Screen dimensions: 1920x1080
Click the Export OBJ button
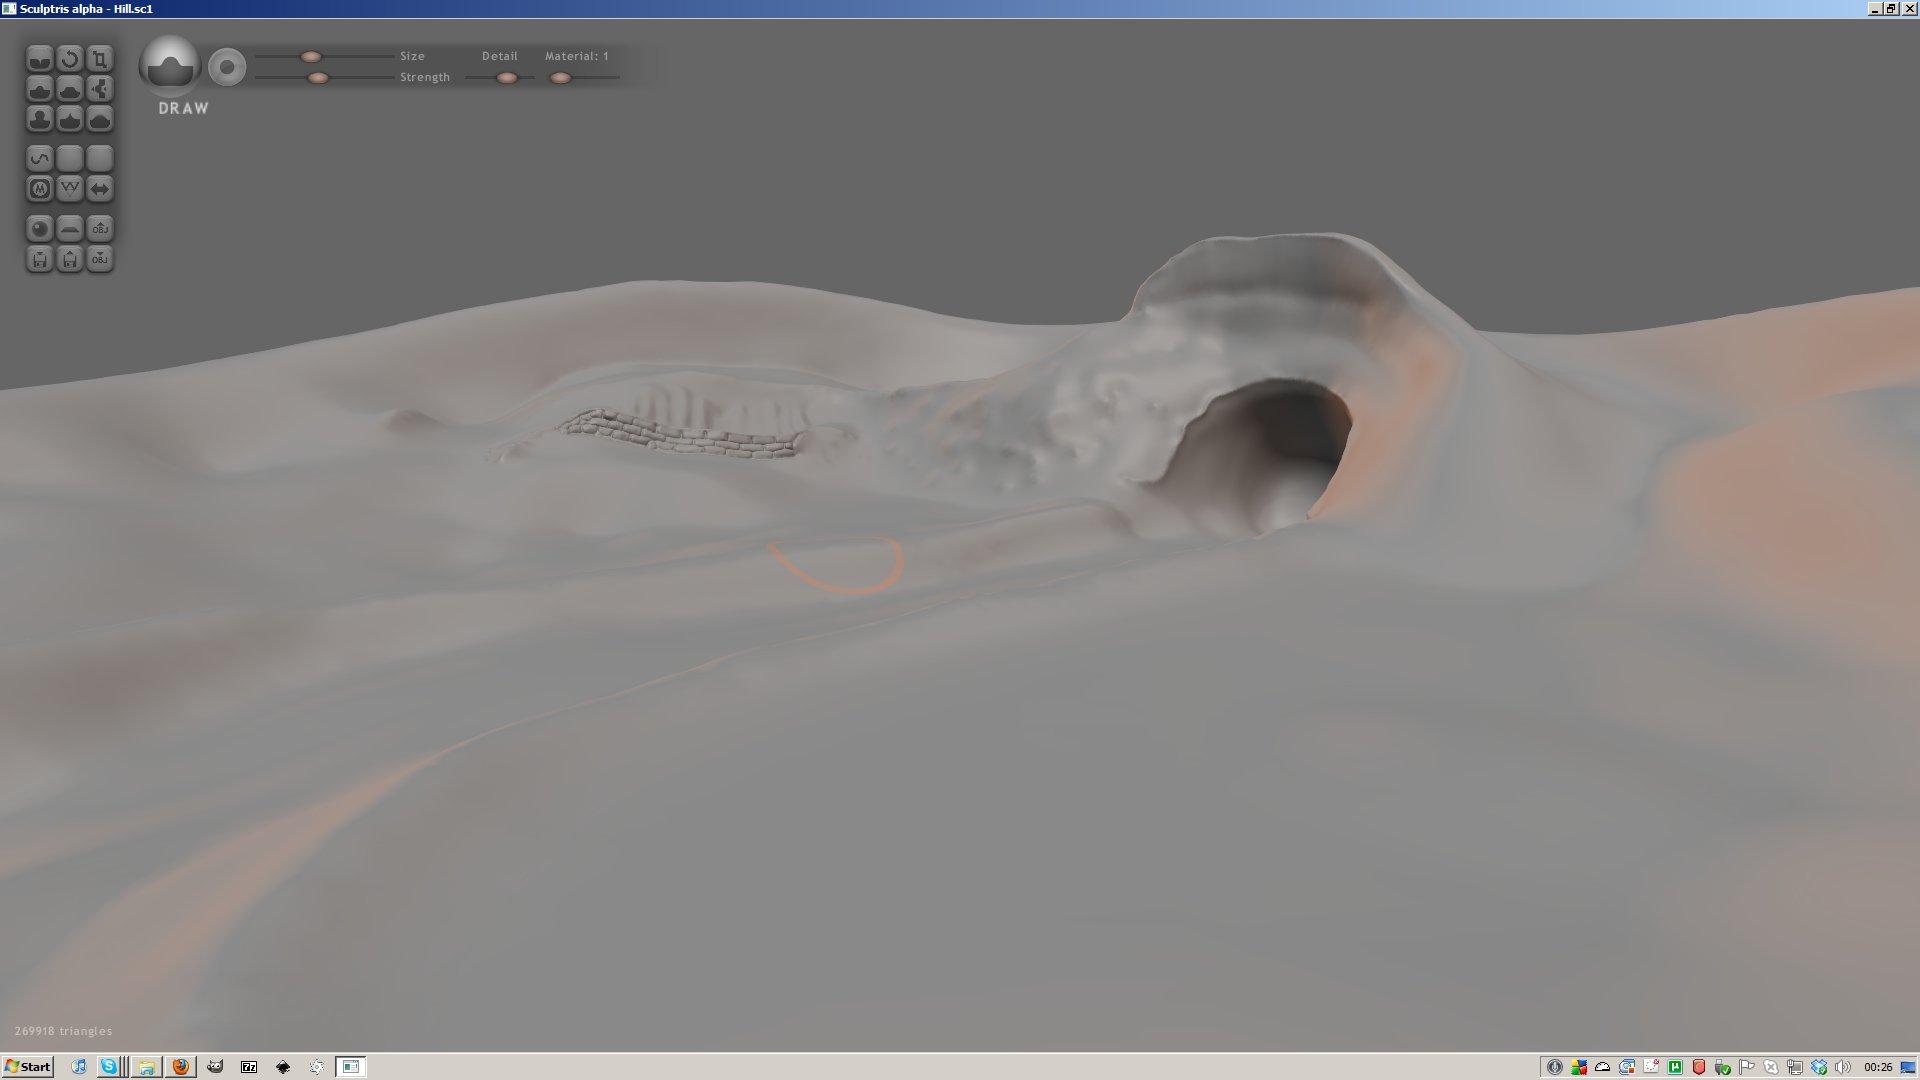coord(99,259)
